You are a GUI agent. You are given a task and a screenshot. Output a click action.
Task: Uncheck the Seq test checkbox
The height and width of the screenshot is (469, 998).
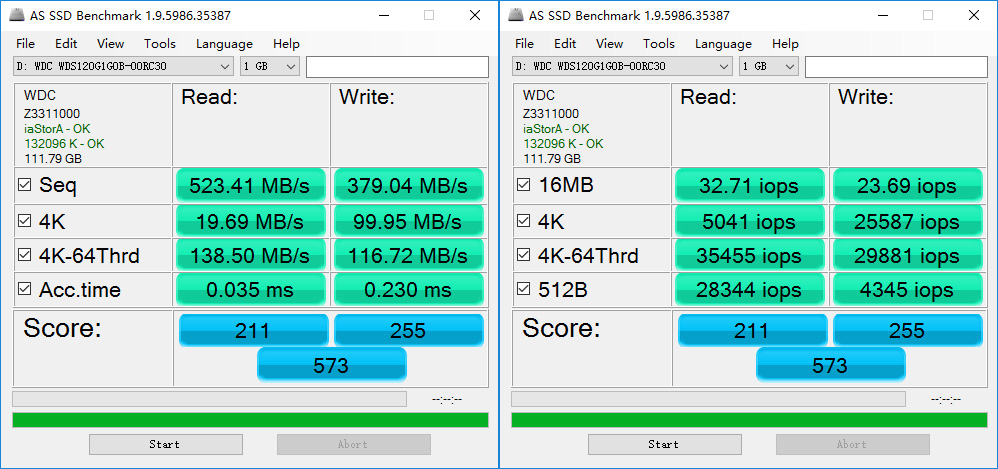point(24,185)
